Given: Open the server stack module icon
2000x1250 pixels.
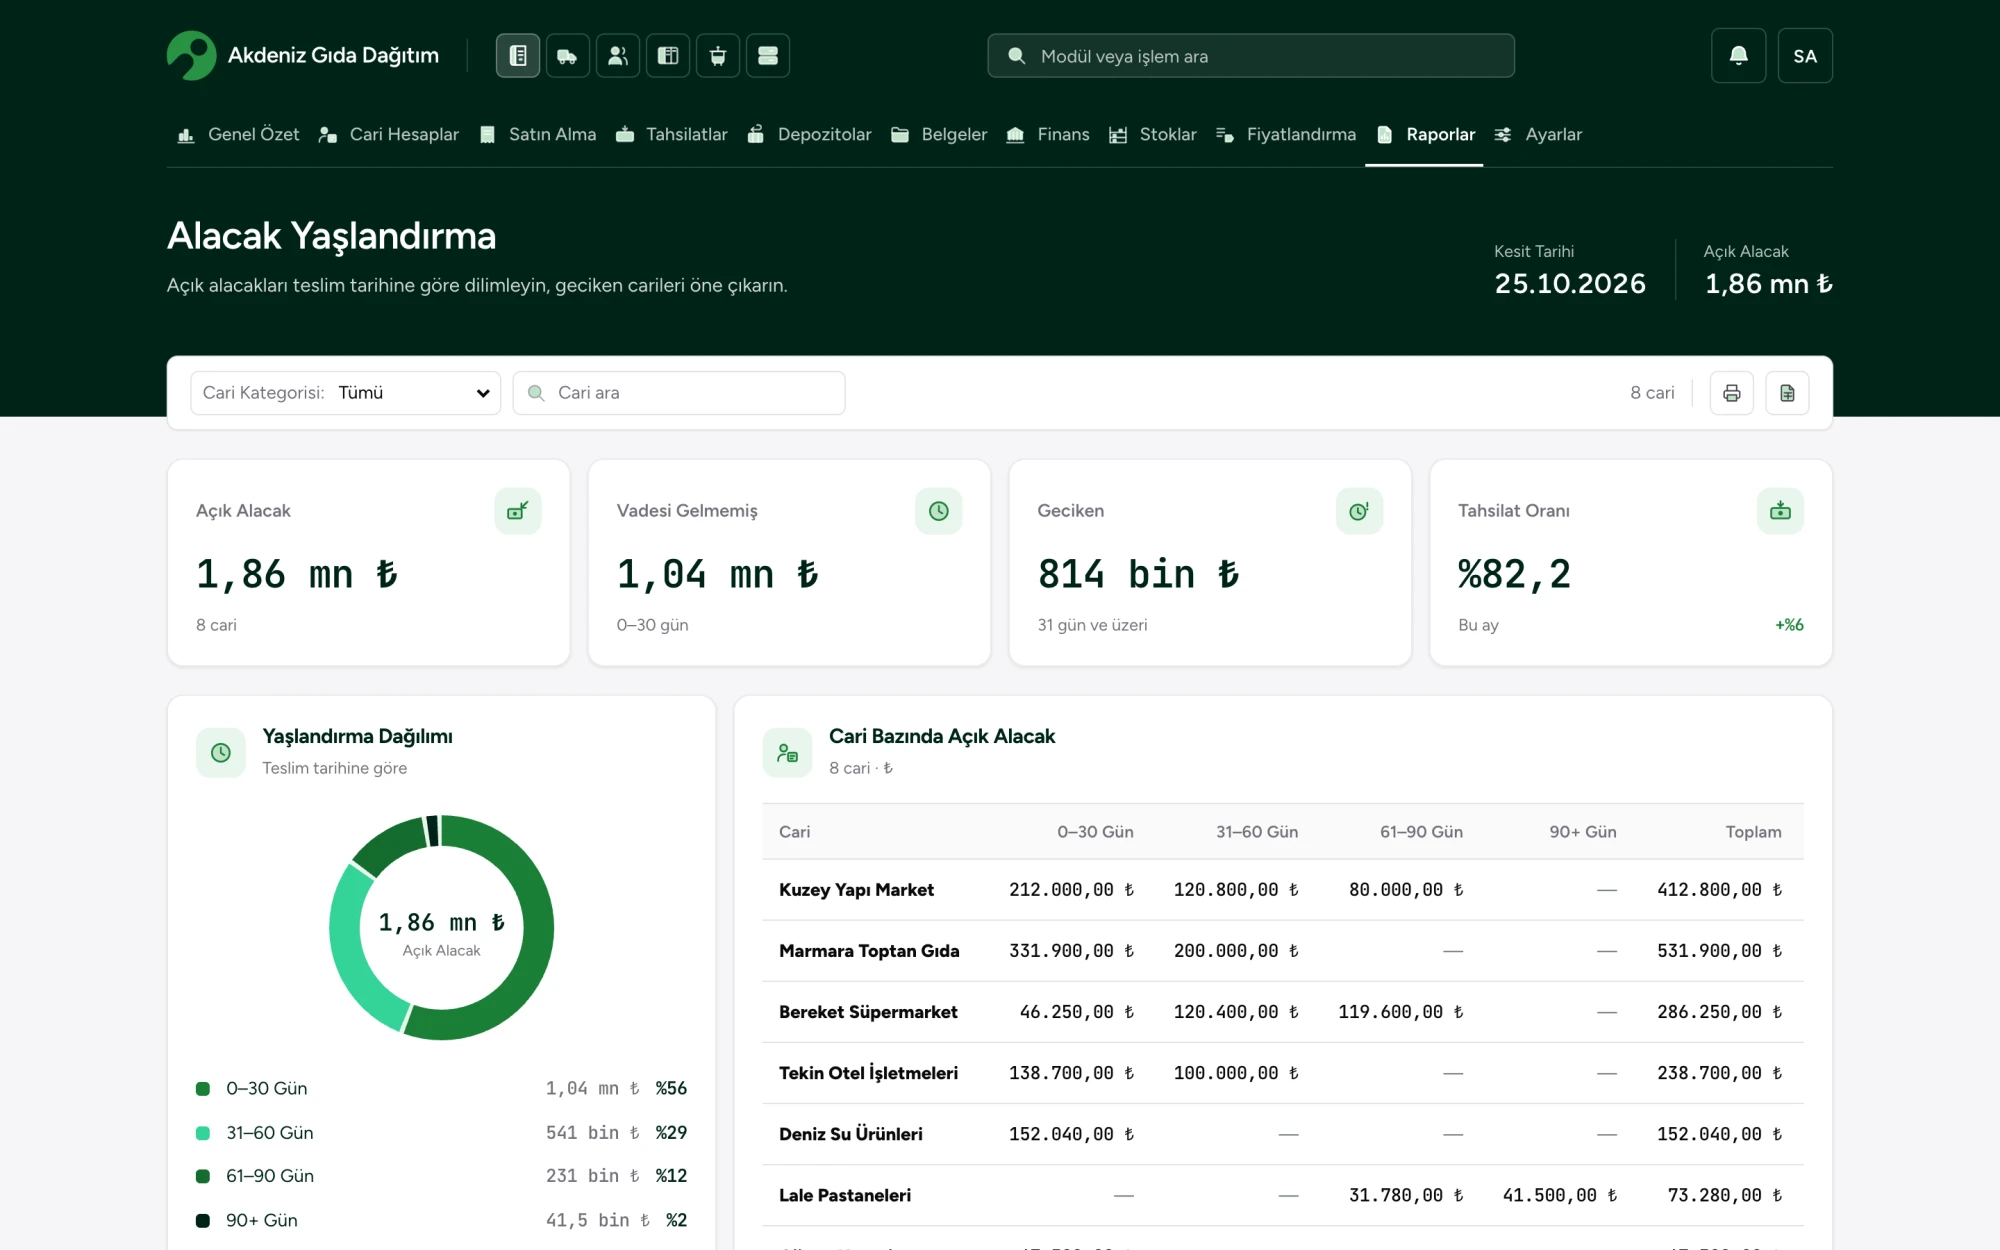Looking at the screenshot, I should pos(768,56).
